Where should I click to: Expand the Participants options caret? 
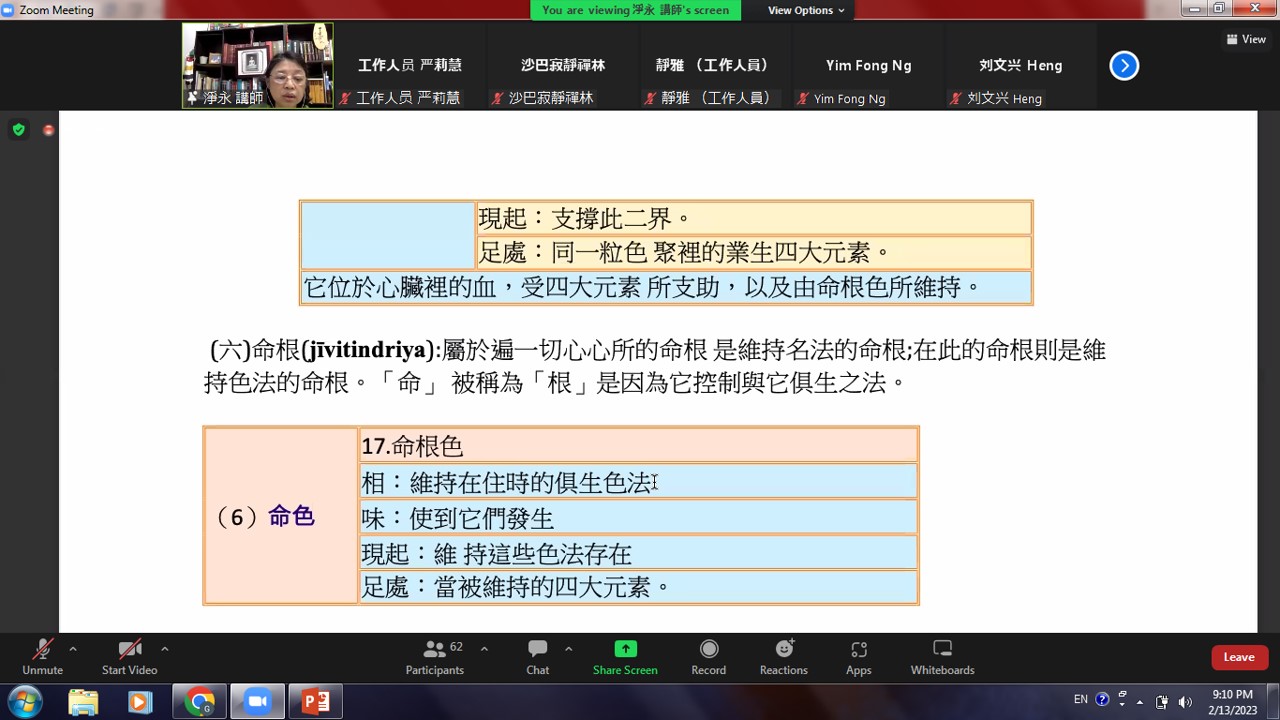(x=484, y=649)
